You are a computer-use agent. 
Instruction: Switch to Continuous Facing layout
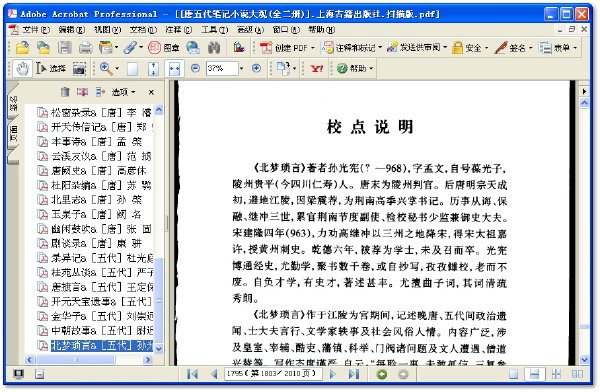556,374
